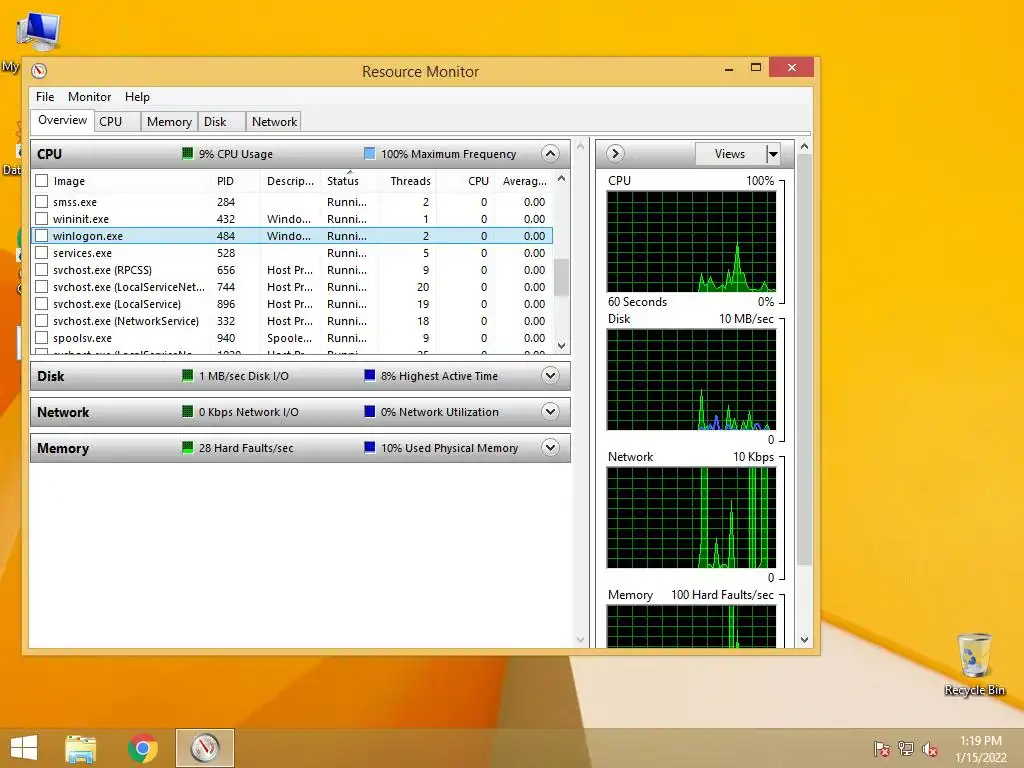Click the blue Highest Active Time indicator
The image size is (1024, 768).
[x=370, y=376]
